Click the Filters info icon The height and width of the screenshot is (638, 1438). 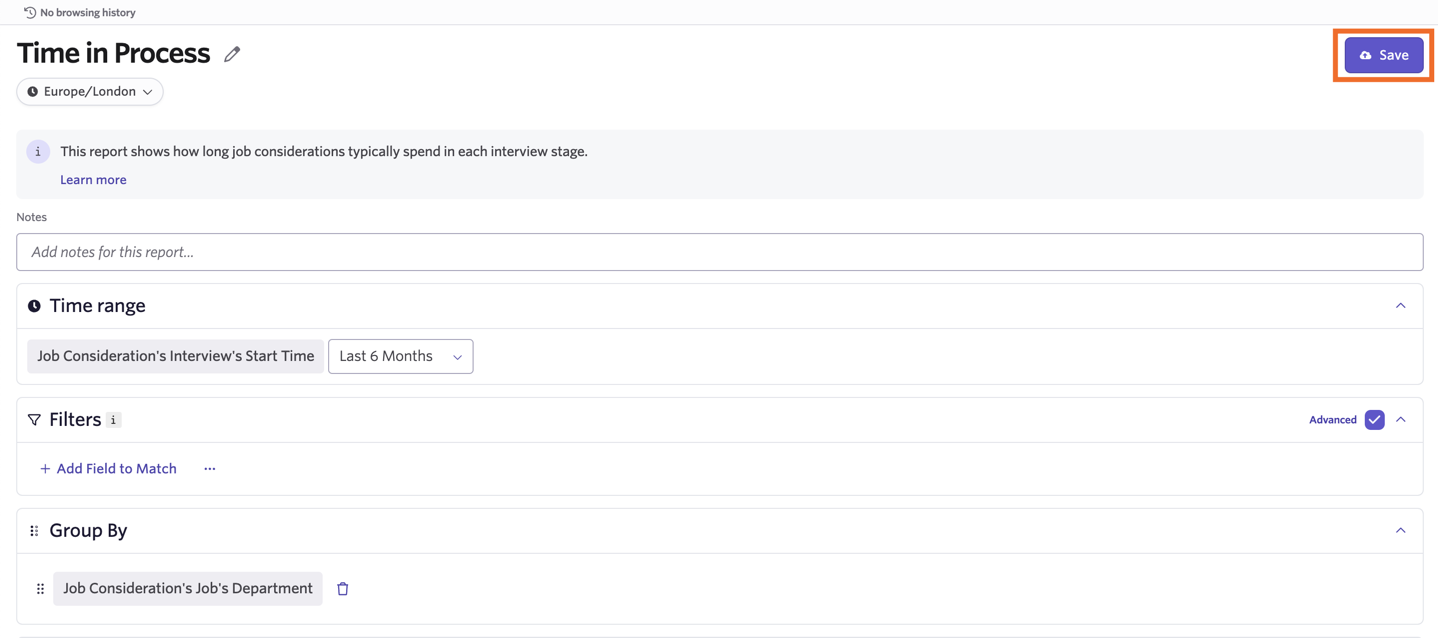(114, 420)
